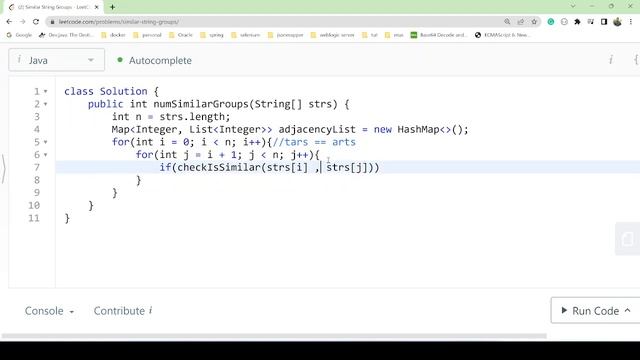Select the Similar String Groups browser tab
The height and width of the screenshot is (360, 640).
53,7
